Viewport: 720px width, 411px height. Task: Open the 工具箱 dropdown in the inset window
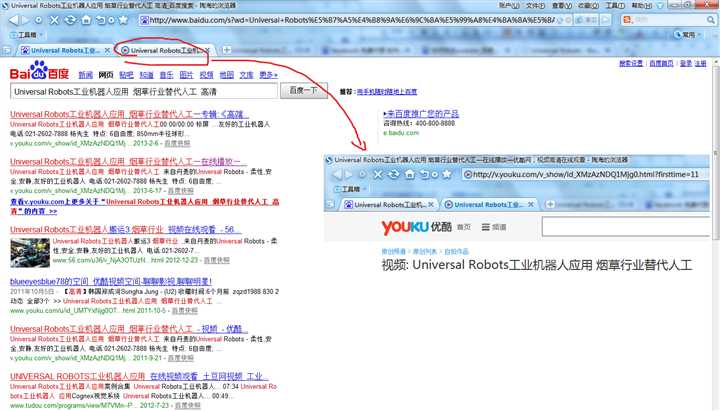351,189
